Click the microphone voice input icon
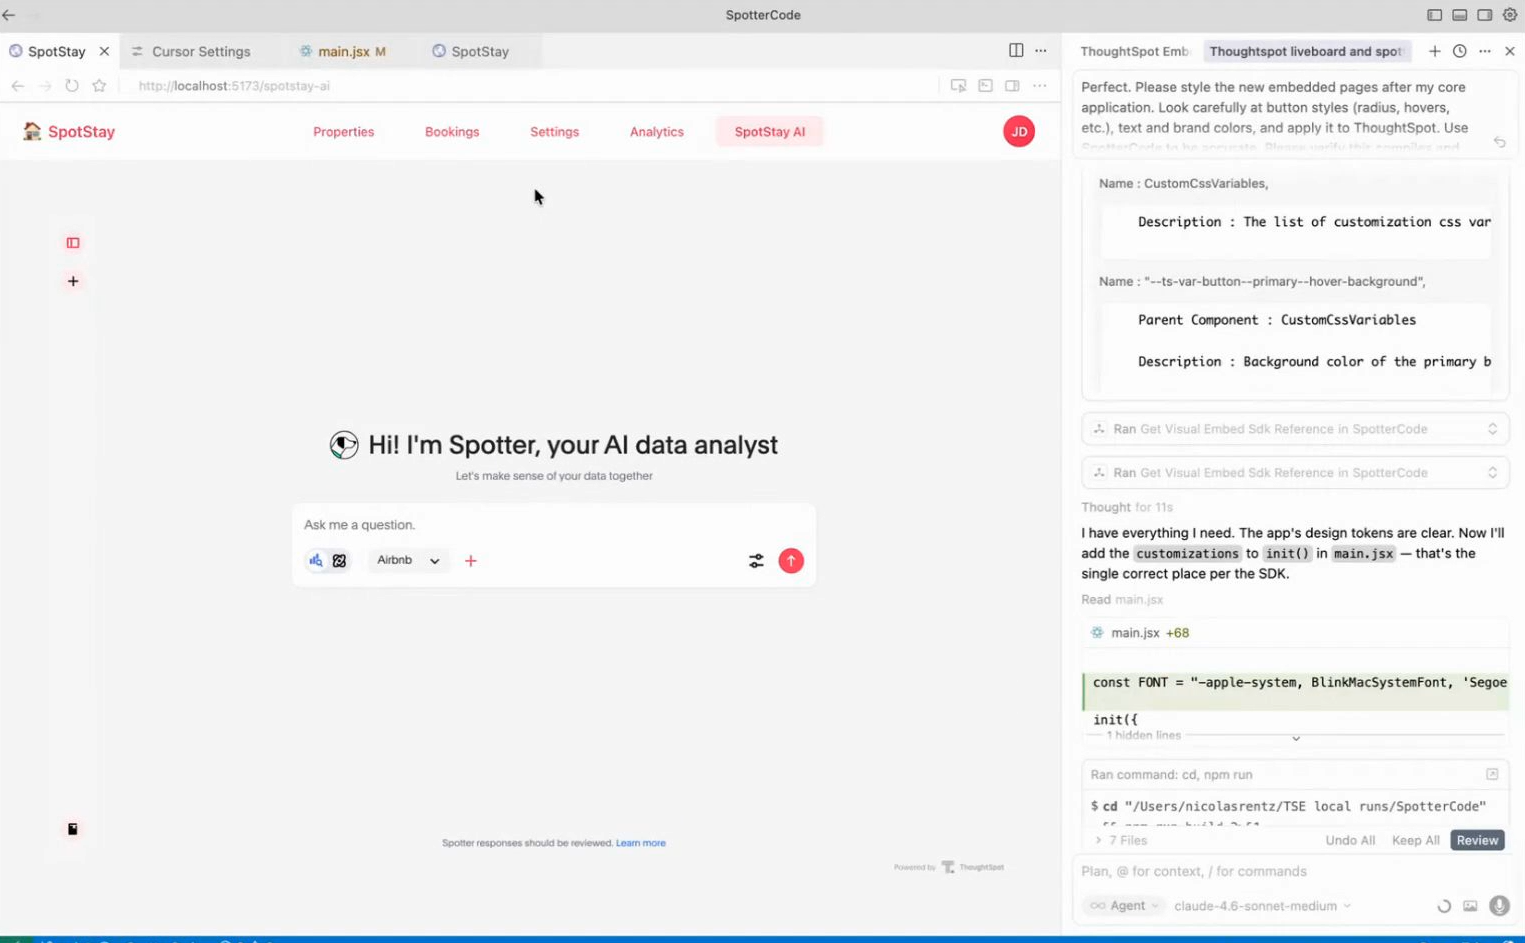The image size is (1525, 943). 1499,906
